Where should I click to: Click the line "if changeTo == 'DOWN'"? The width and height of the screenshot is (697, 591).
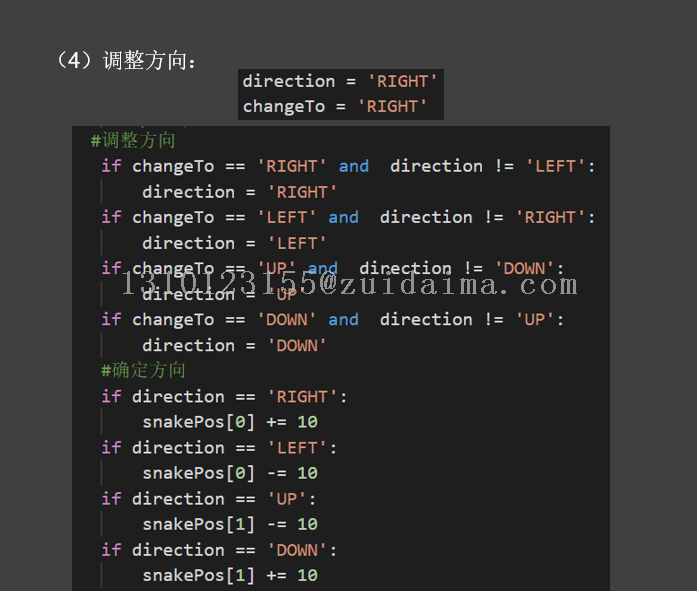(x=332, y=320)
